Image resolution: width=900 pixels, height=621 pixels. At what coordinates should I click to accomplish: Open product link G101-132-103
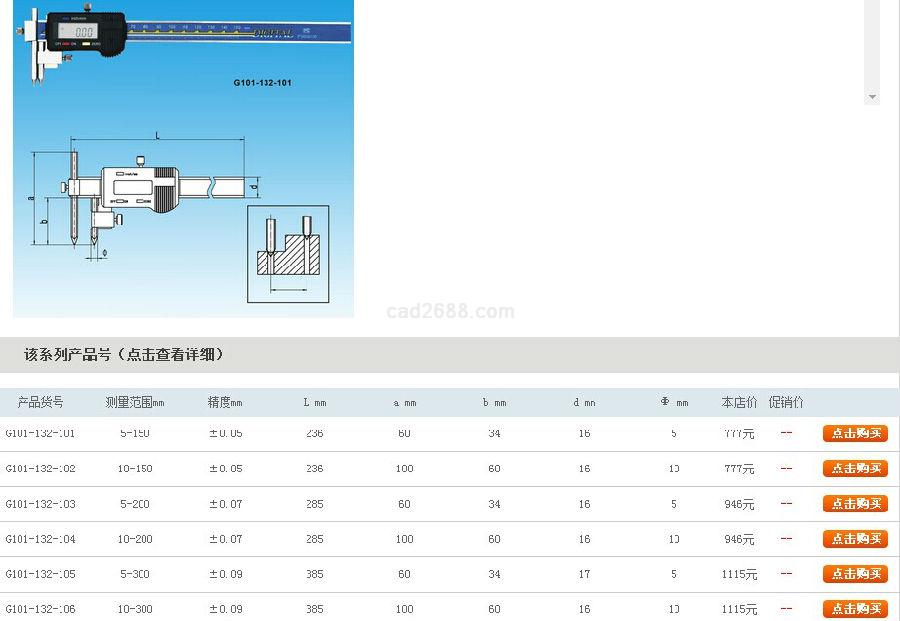[x=40, y=504]
